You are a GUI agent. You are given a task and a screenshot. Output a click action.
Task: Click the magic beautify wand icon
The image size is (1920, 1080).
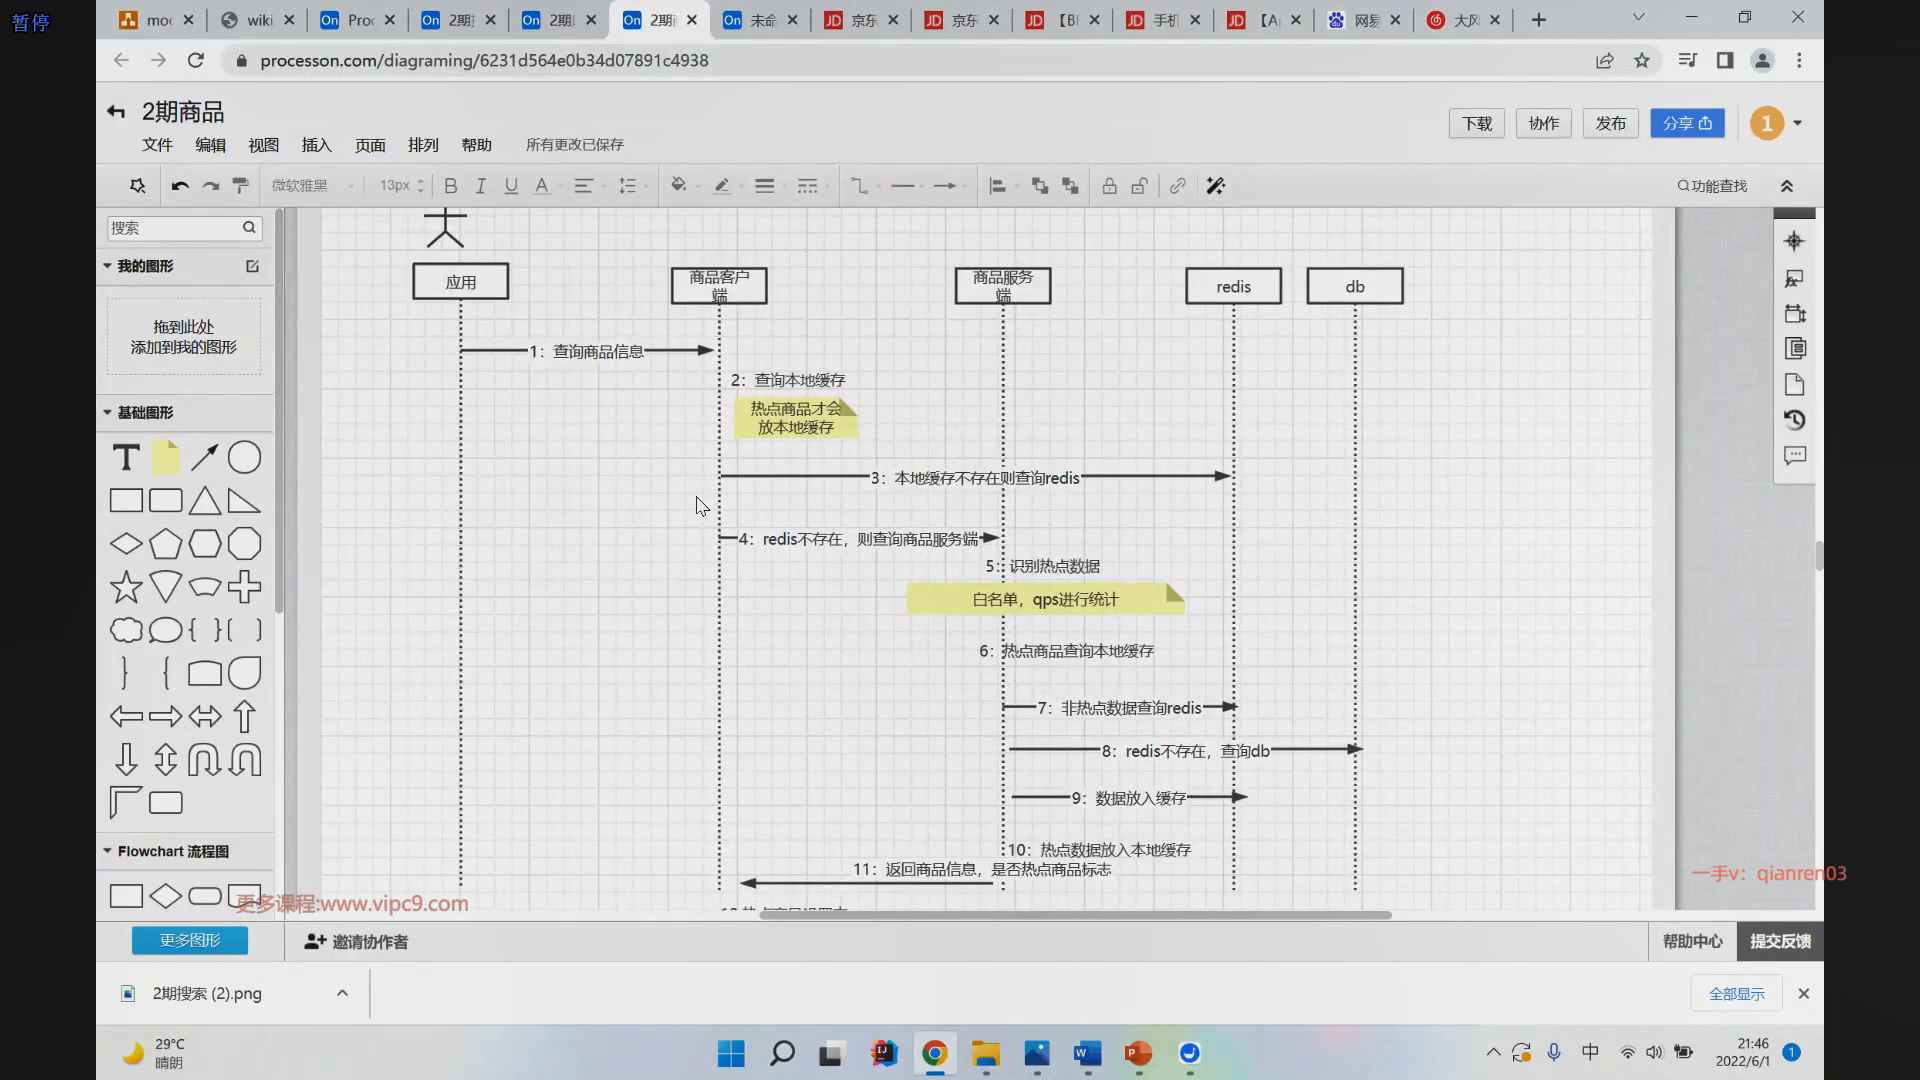(x=1216, y=186)
